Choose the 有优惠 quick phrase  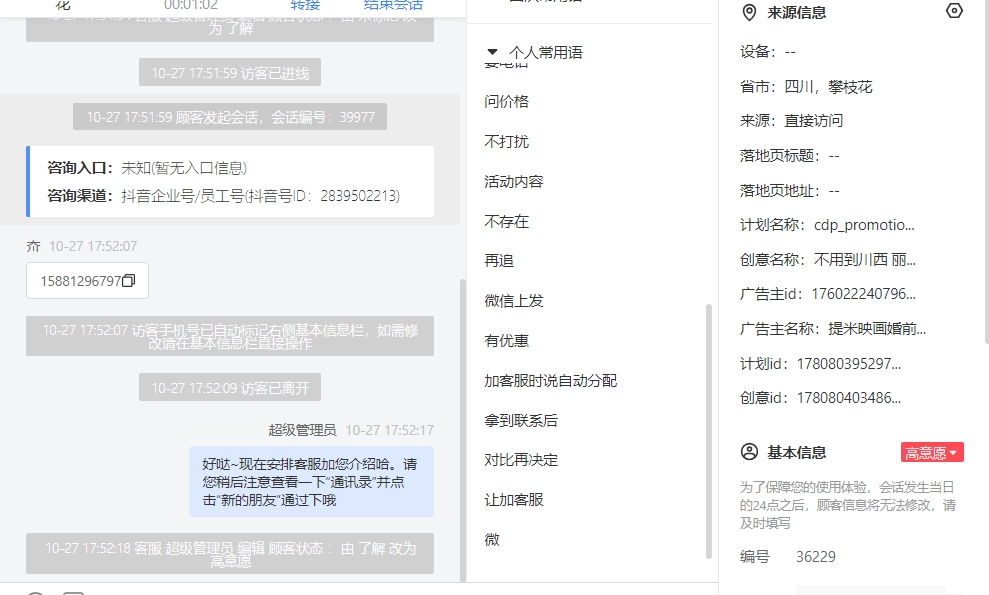tap(506, 341)
